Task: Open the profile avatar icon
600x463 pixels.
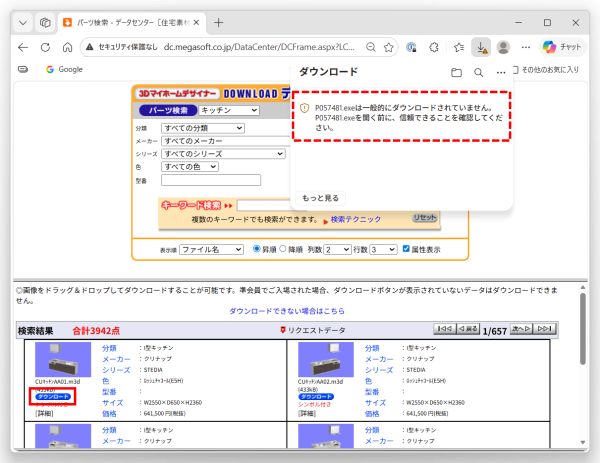Action: click(503, 47)
